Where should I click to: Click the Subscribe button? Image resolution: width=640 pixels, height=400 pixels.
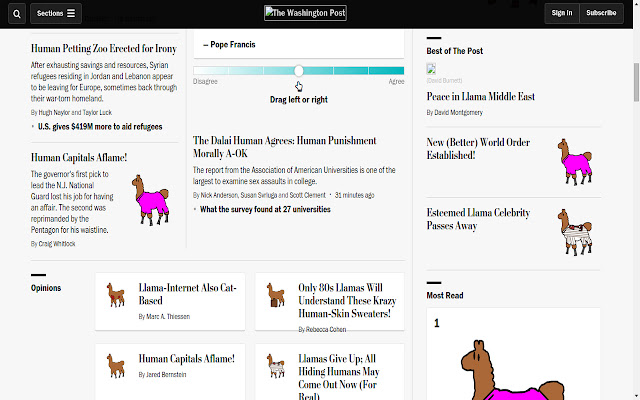point(601,13)
